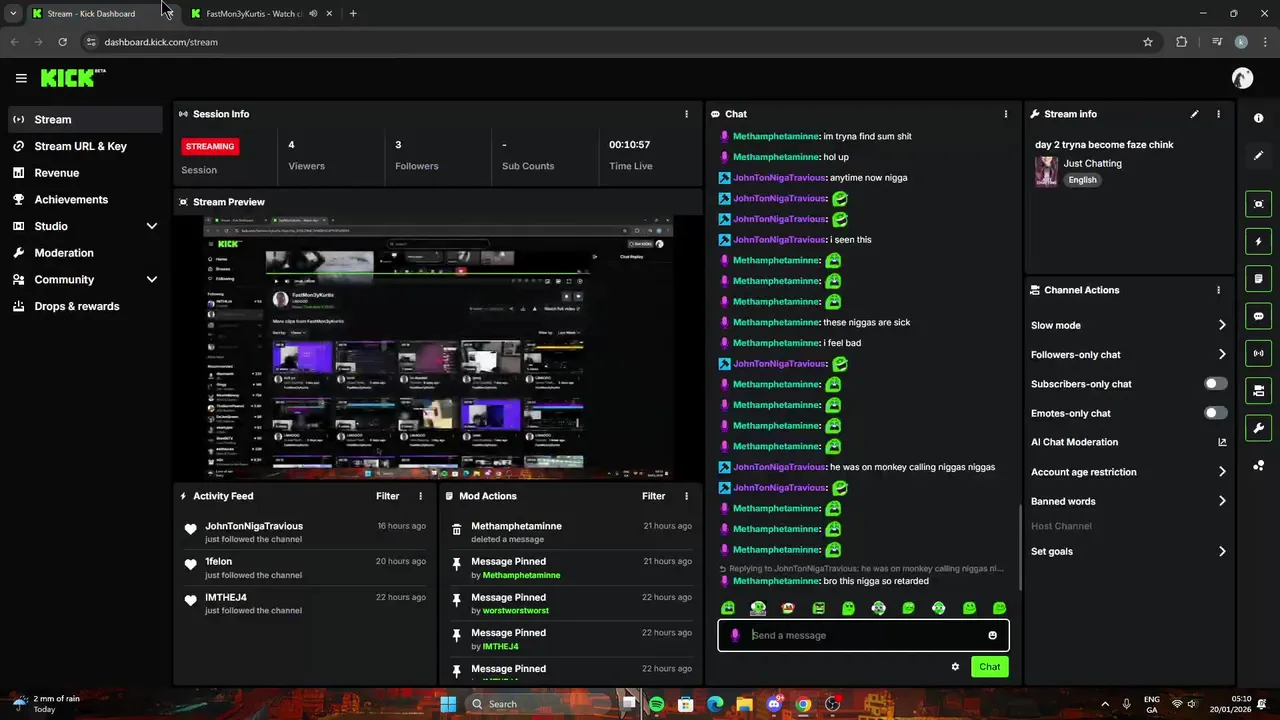The height and width of the screenshot is (720, 1280).
Task: Click the chat panel scrollbar
Action: 1020,547
